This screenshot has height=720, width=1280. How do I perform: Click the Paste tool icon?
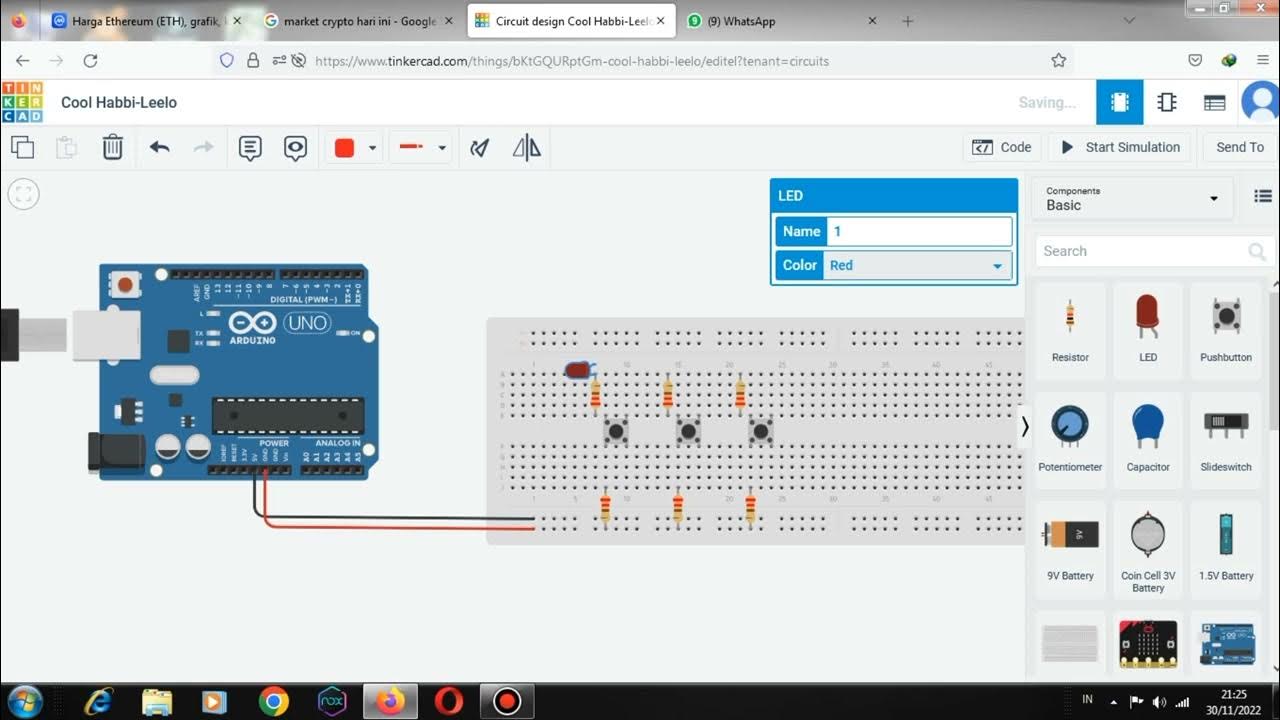(67, 147)
